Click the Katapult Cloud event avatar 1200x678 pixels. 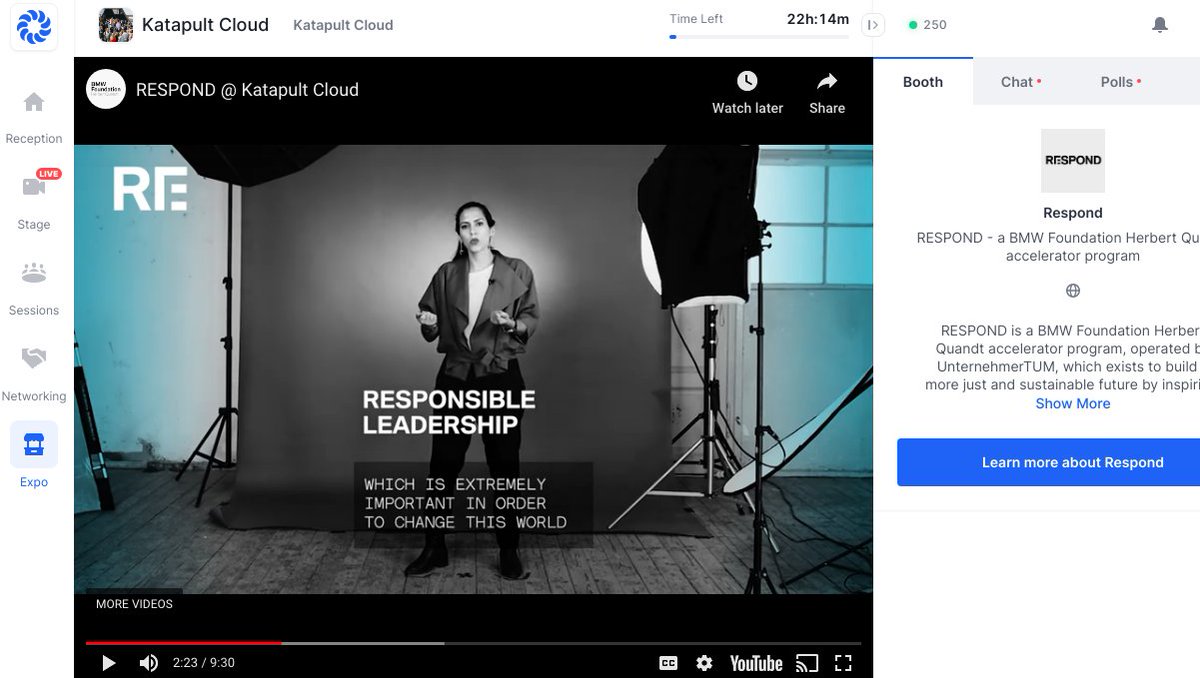116,25
